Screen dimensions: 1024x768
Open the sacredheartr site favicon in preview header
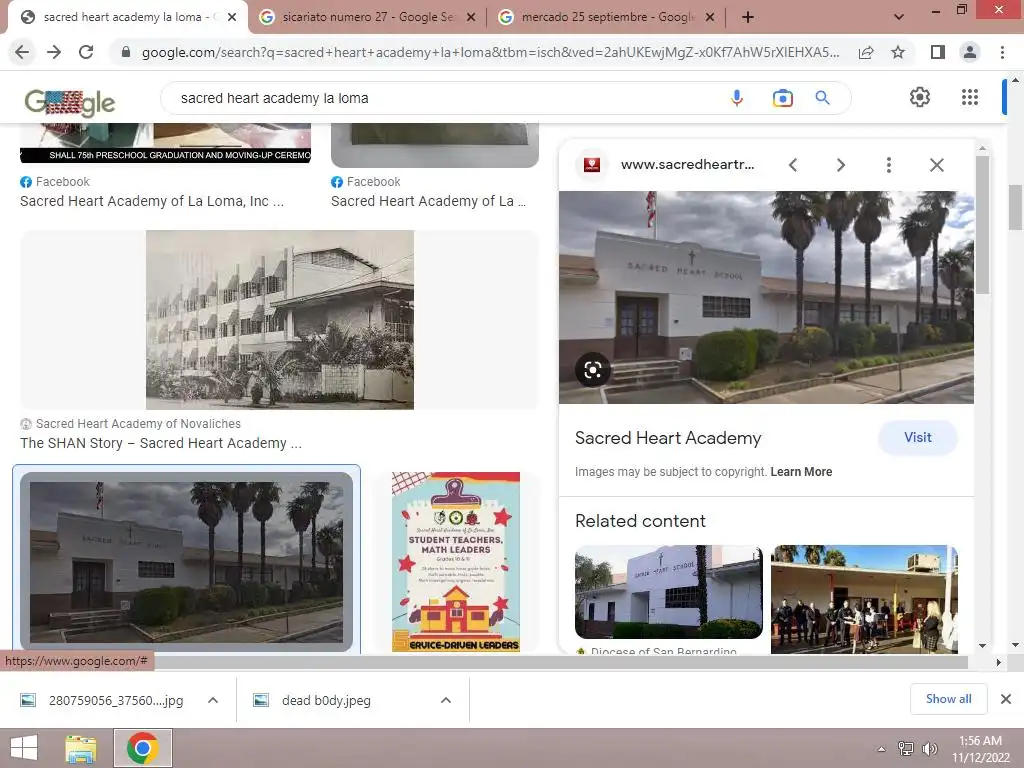[592, 165]
